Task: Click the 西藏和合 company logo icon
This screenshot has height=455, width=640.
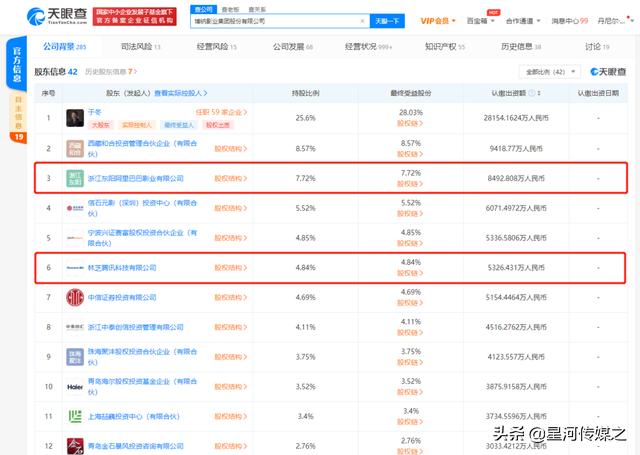Action: pos(75,149)
